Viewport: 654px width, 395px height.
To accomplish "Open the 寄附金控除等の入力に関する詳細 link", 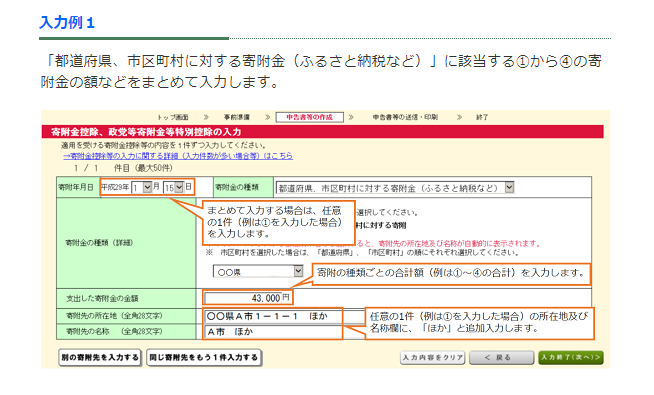I will coord(178,156).
